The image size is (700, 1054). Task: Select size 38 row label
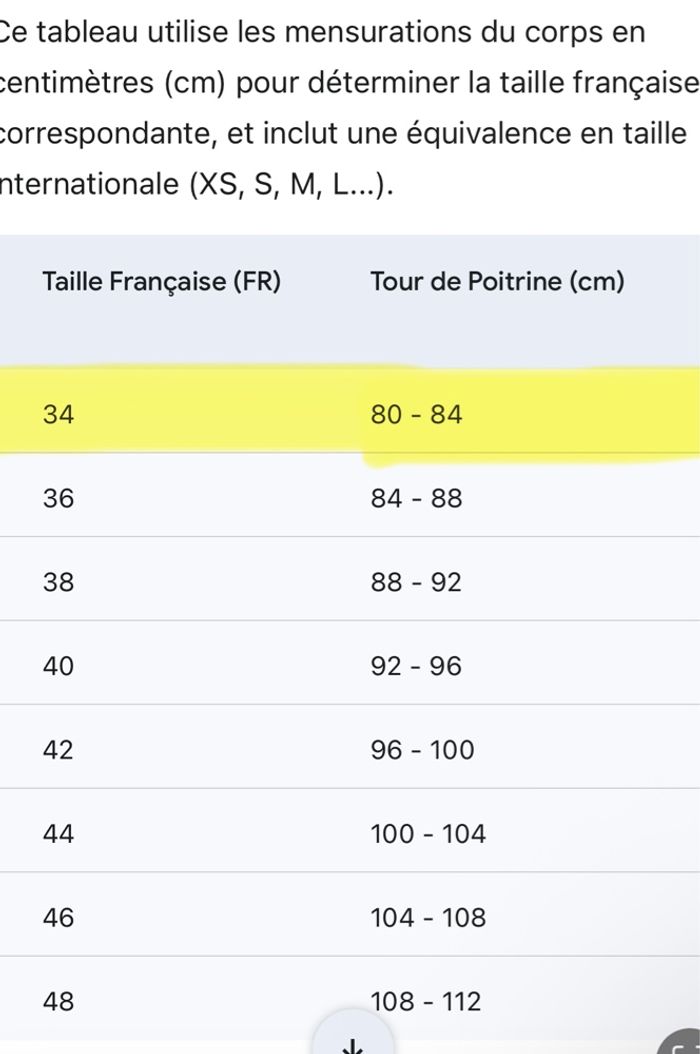58,582
